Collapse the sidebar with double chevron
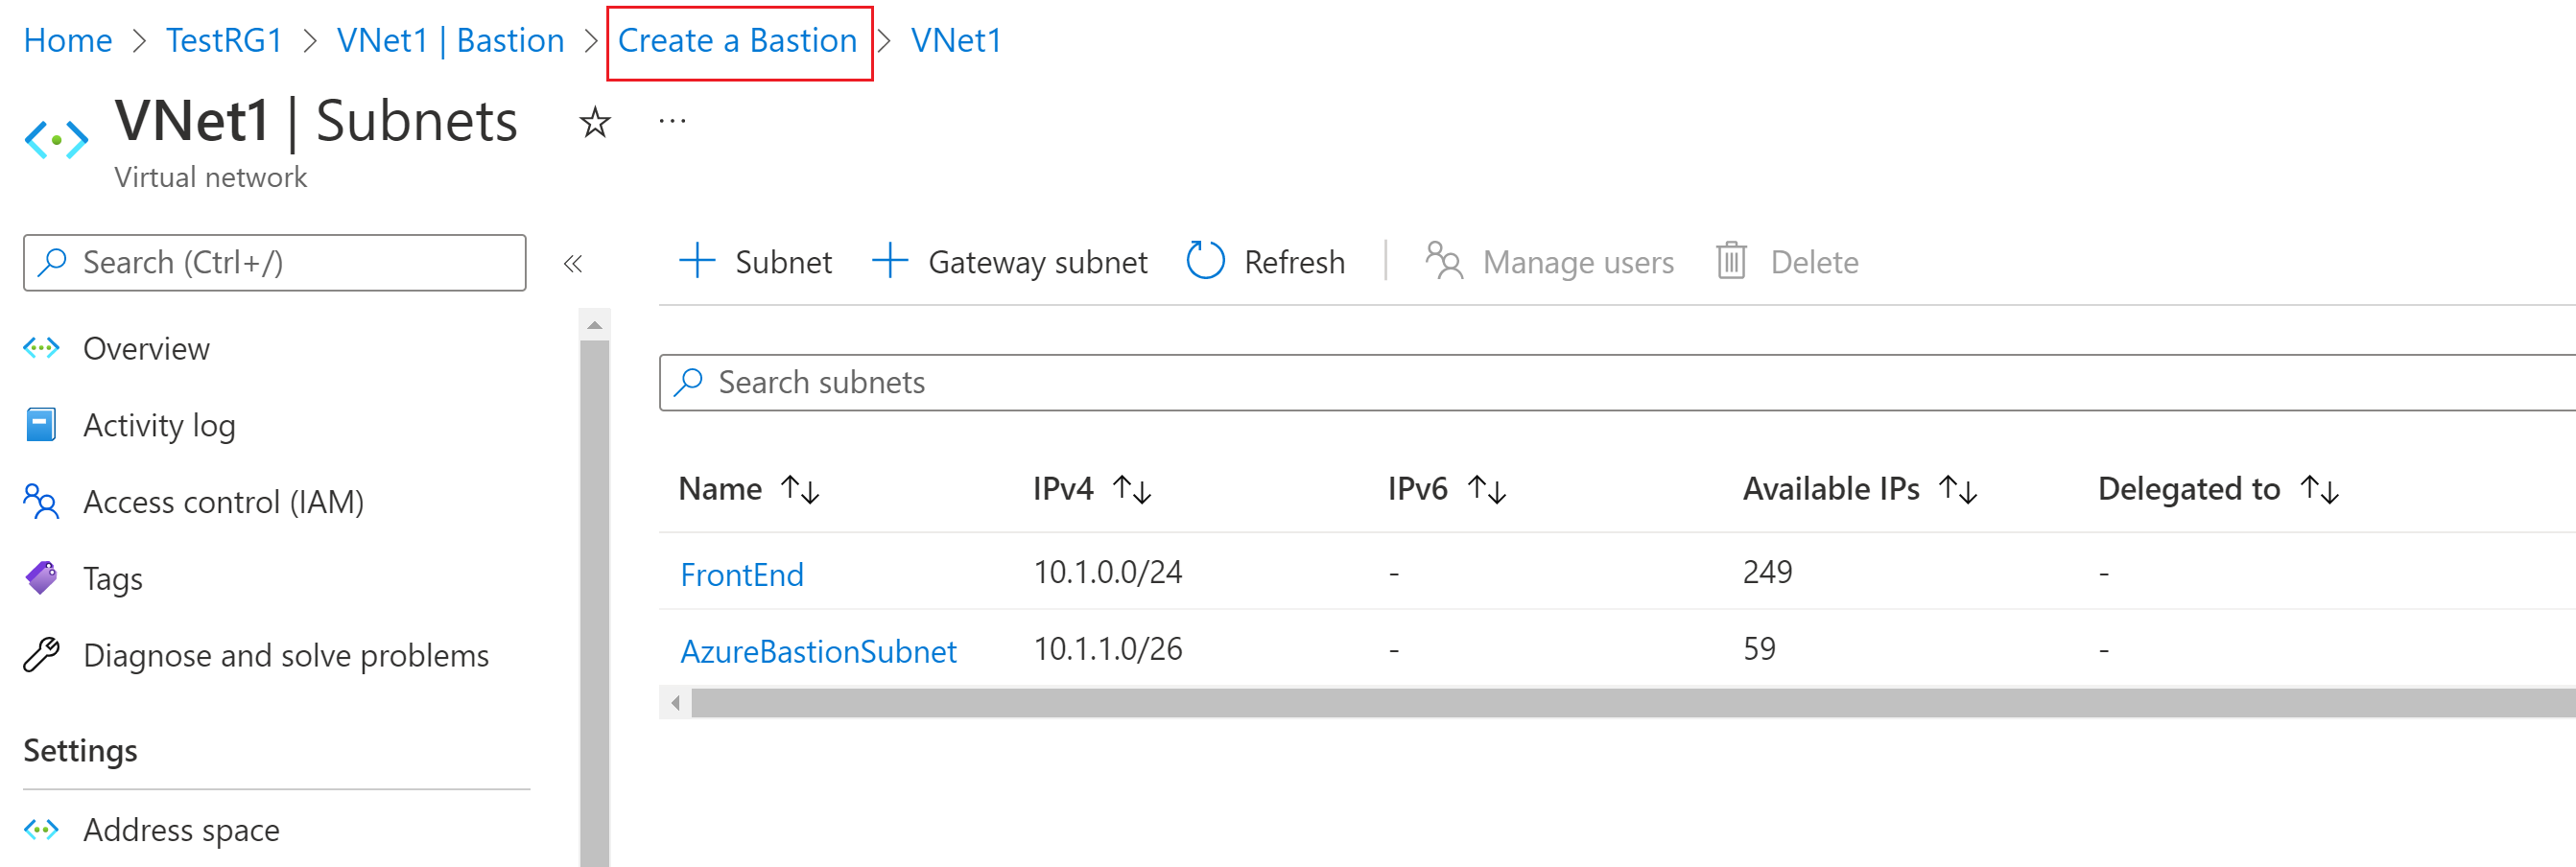2576x867 pixels. [573, 264]
